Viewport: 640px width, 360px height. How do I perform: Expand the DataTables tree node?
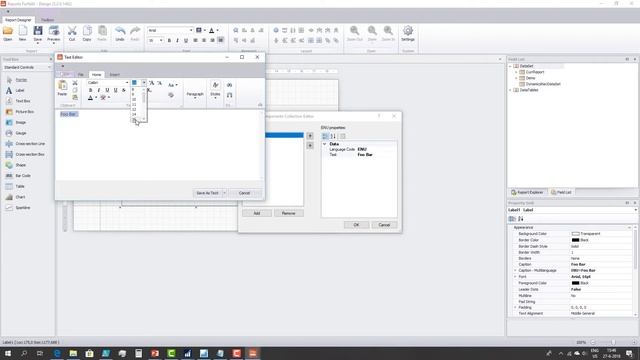510,90
